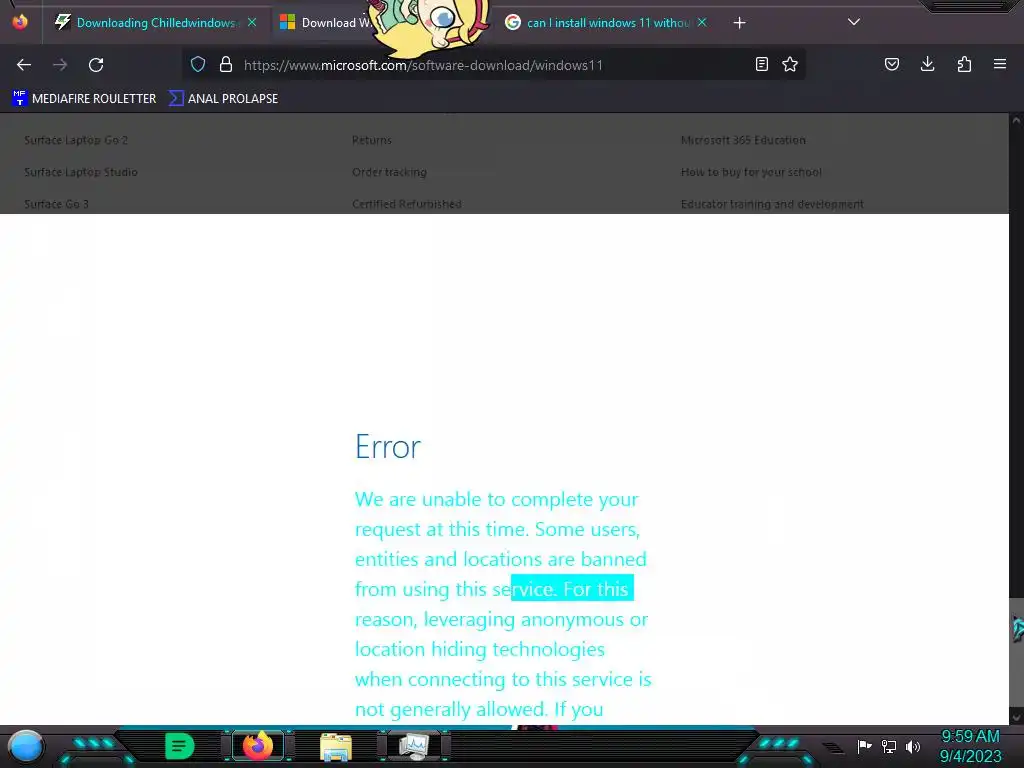Save page to Pocket
The image size is (1024, 768).
coord(892,64)
